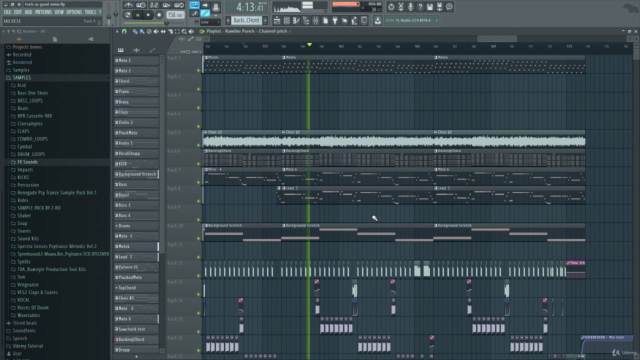Select the Select tool in playlist toolbar

pos(177,31)
